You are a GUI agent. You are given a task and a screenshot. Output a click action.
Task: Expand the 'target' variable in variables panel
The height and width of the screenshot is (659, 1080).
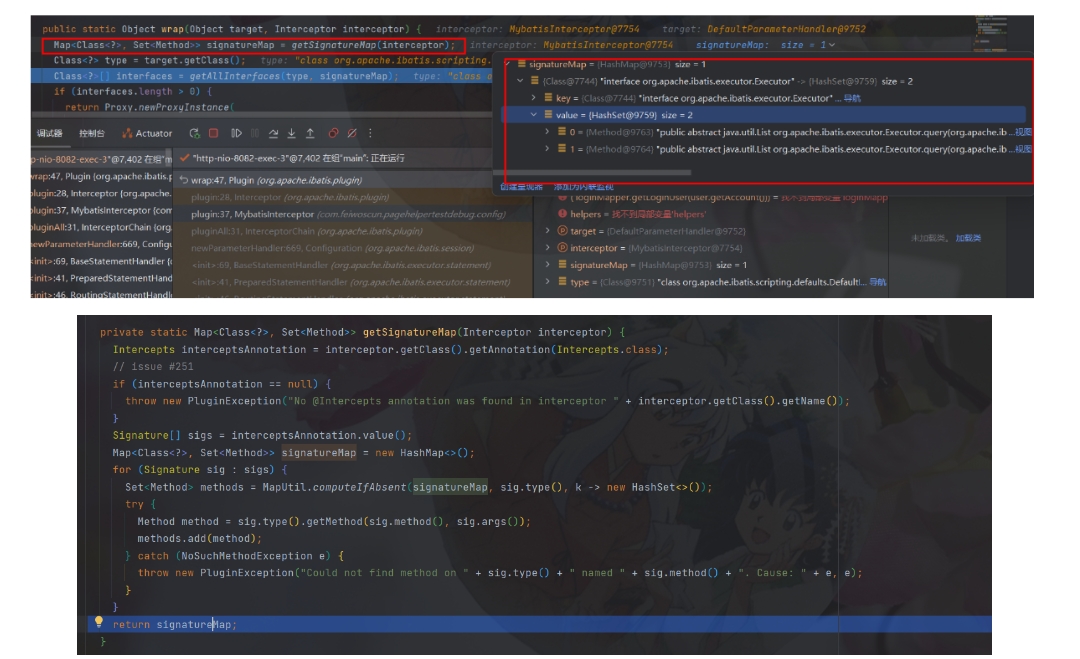click(548, 231)
